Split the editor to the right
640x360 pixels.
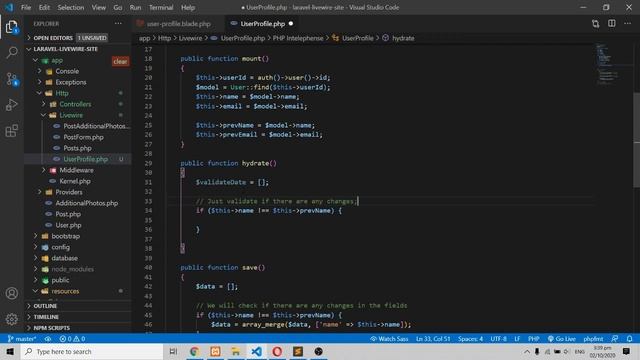click(611, 24)
